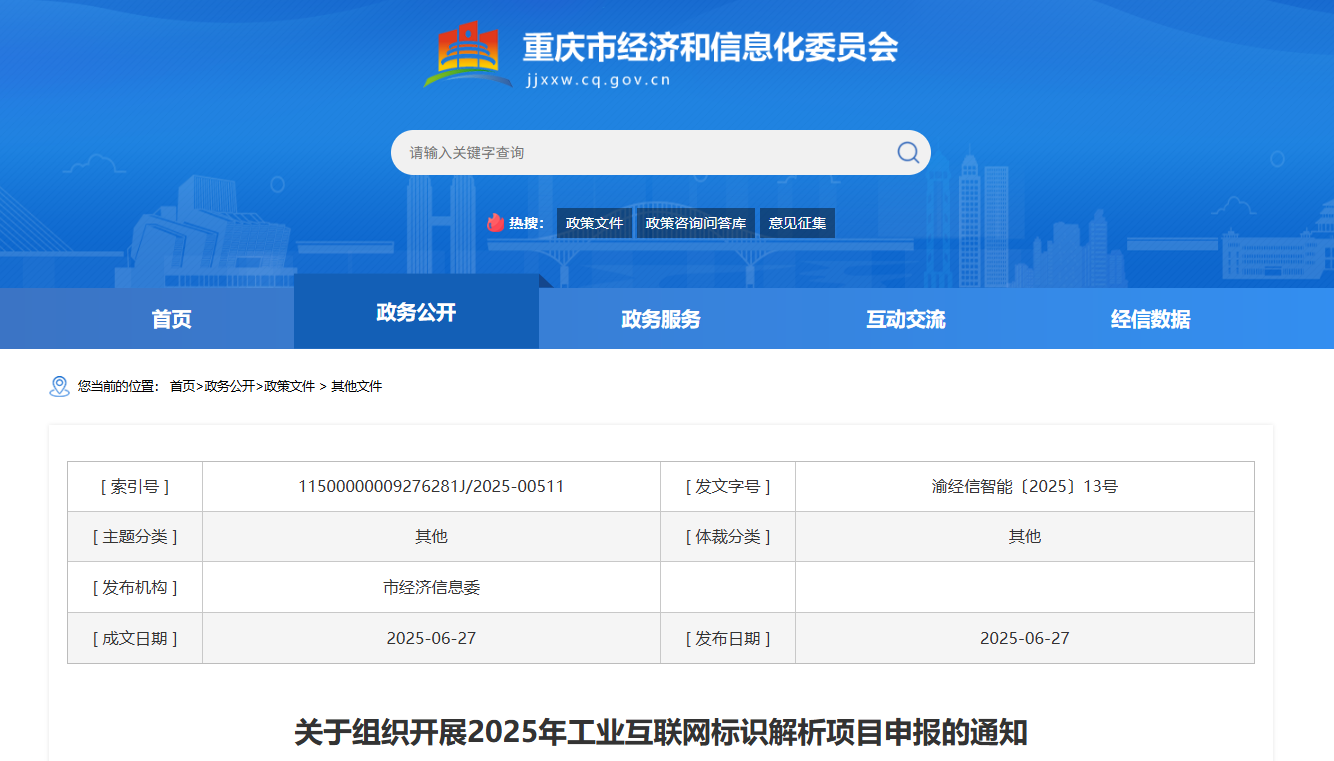Click 首页 in the breadcrumb trail
1334x761 pixels.
182,386
